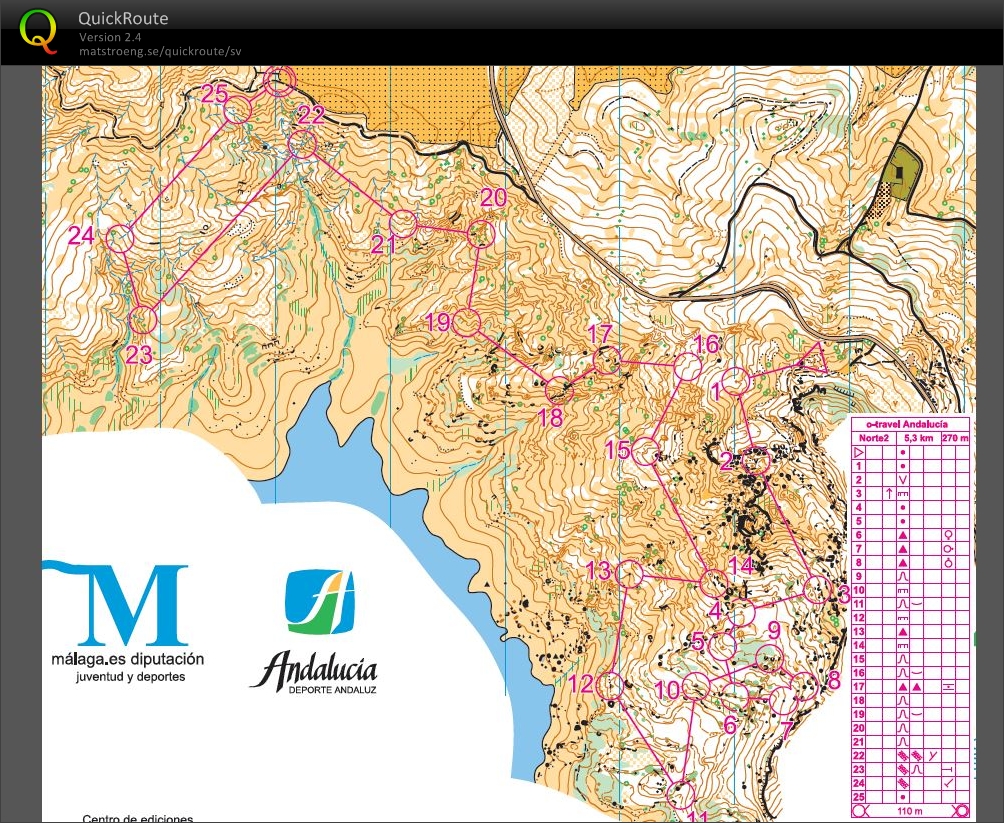
Task: Click the start triangle symbol in control sheet
Action: (859, 452)
